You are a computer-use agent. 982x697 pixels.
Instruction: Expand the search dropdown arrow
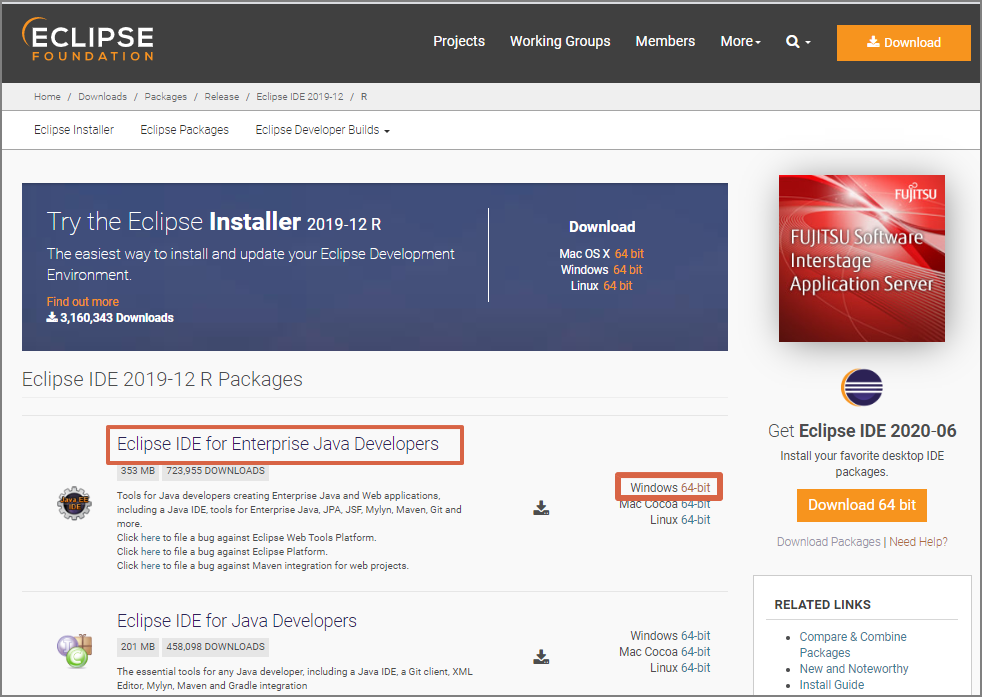(x=808, y=42)
